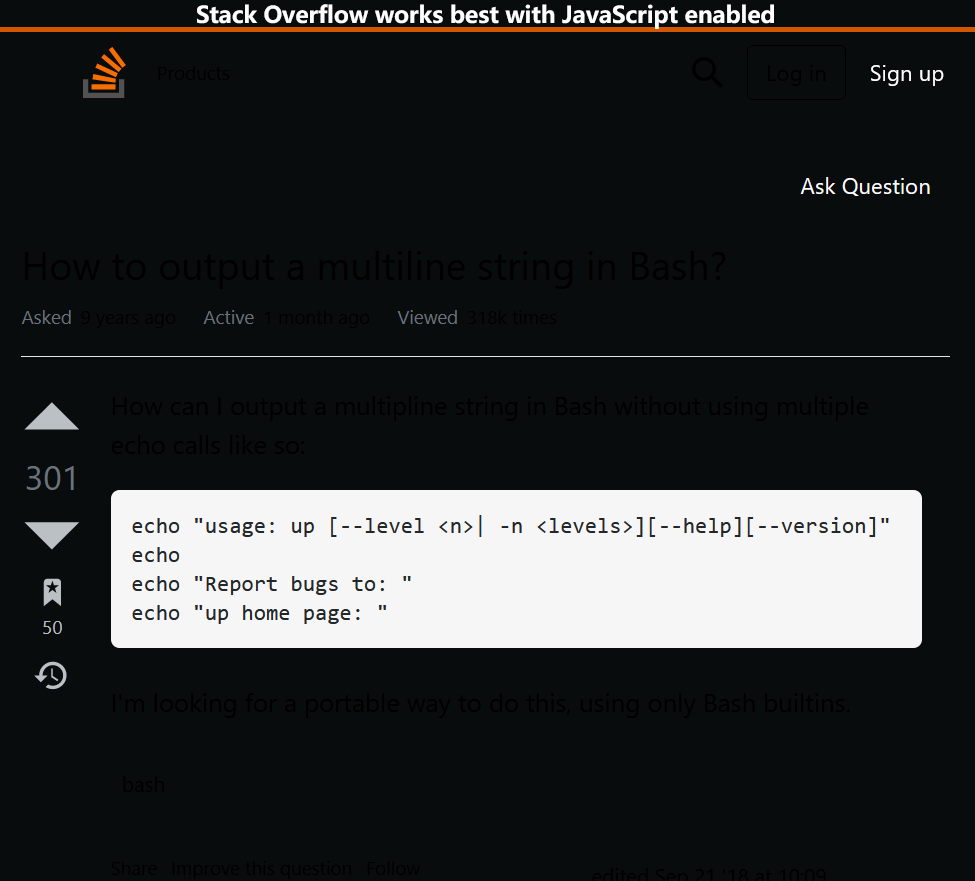Browse the bash tag
975x881 pixels.
[x=143, y=785]
